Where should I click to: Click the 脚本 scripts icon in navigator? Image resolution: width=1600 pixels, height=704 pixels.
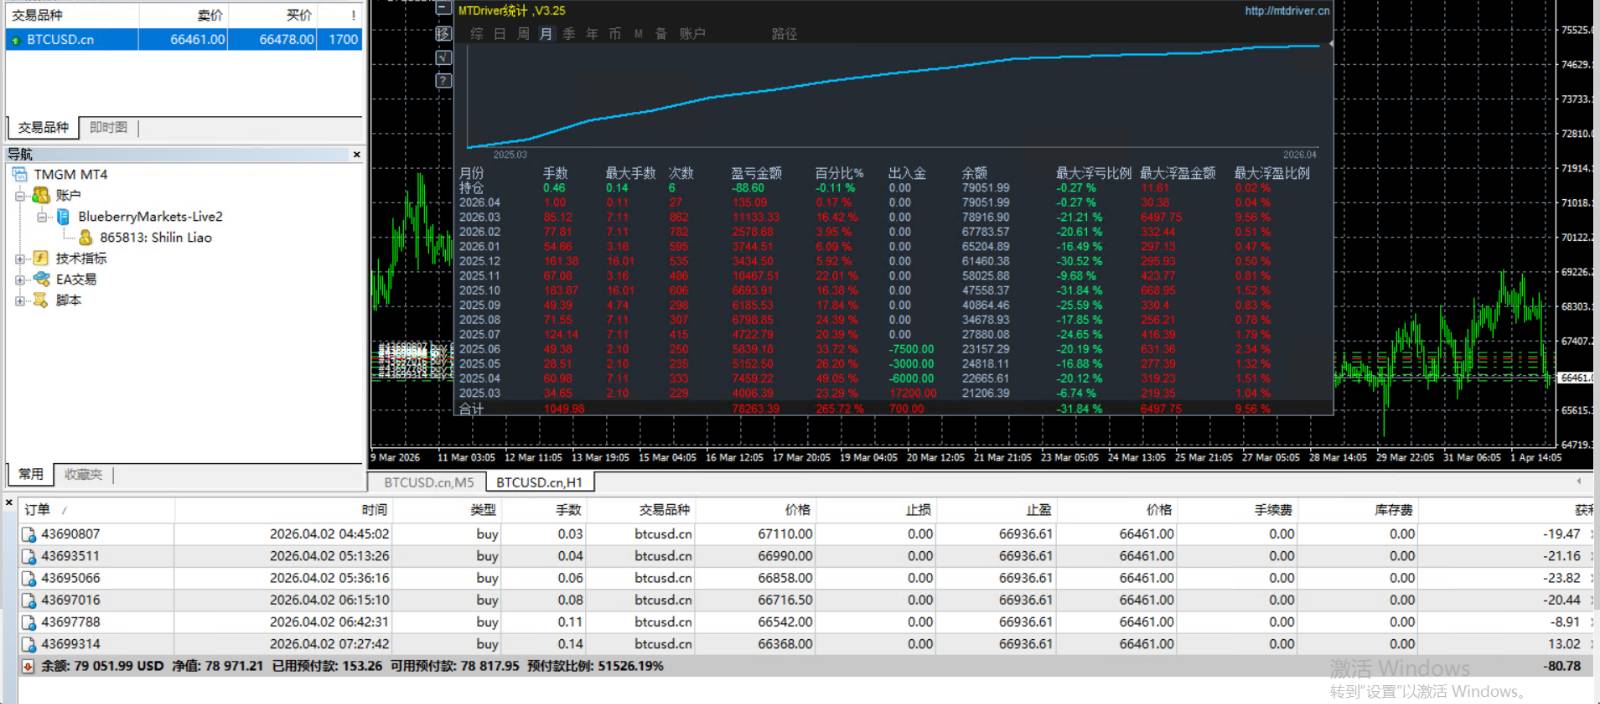[40, 300]
